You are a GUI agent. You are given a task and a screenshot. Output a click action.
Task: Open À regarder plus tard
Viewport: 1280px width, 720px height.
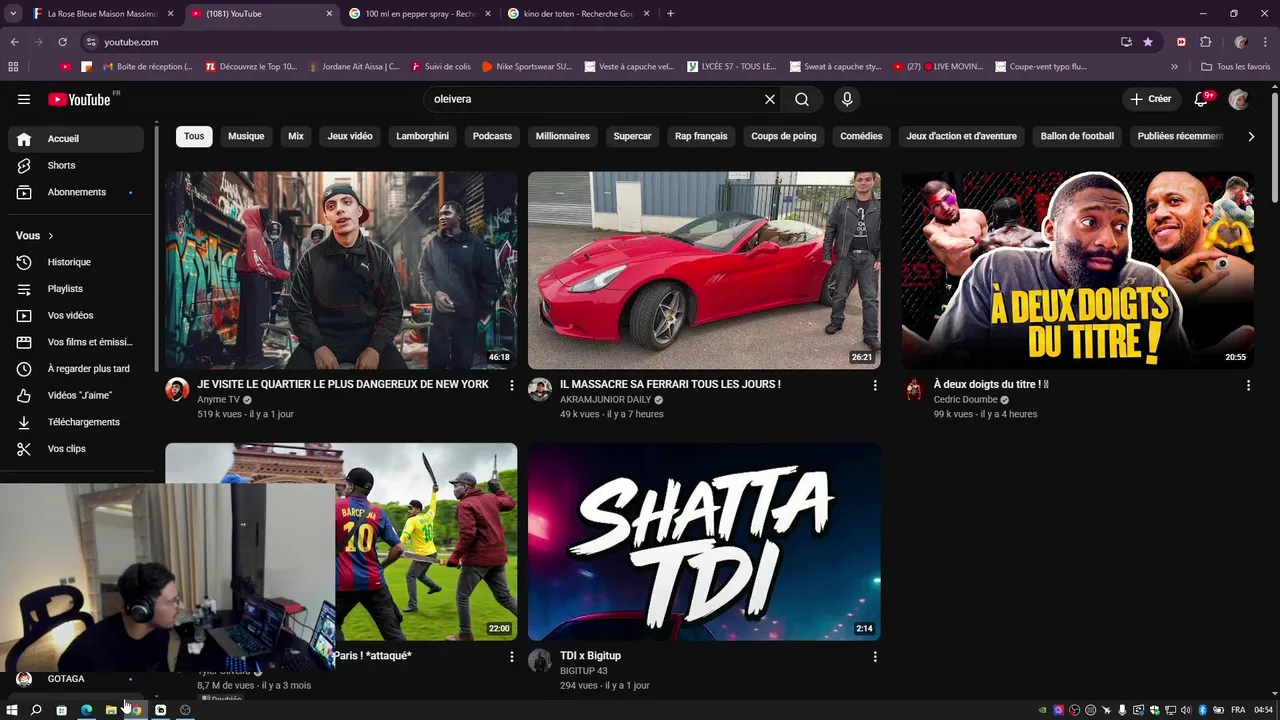[76, 369]
